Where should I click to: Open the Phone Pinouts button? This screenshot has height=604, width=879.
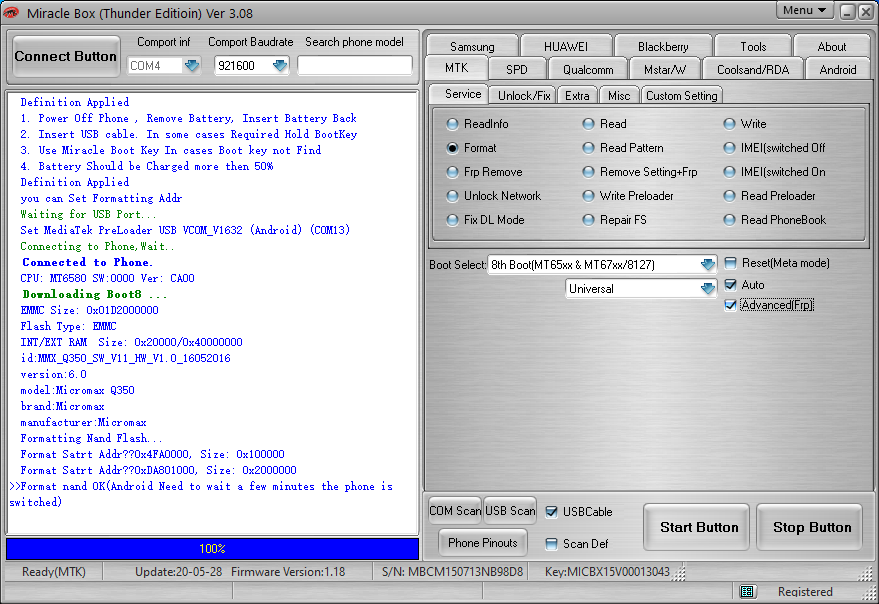(x=483, y=543)
